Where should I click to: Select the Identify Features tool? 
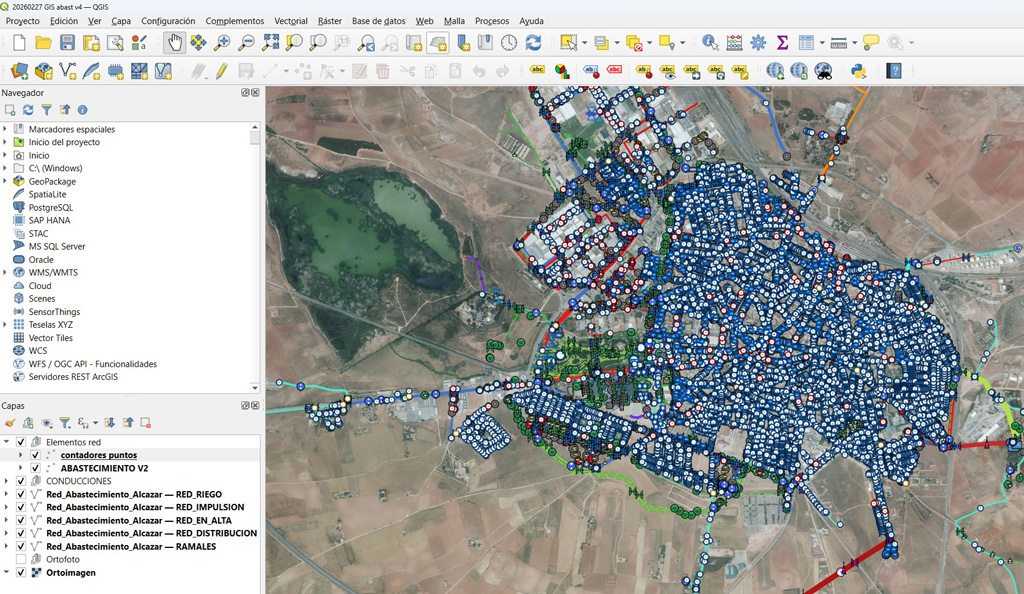[710, 42]
